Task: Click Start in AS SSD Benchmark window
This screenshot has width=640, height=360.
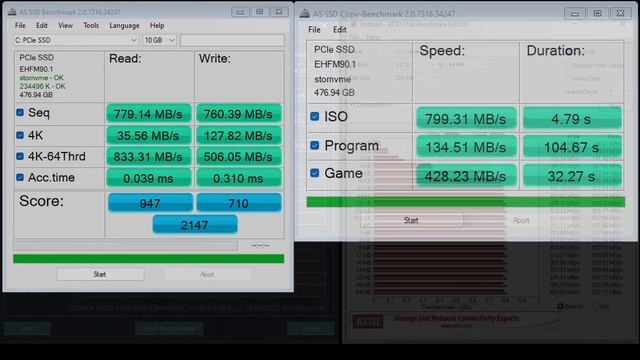Action: [100, 274]
